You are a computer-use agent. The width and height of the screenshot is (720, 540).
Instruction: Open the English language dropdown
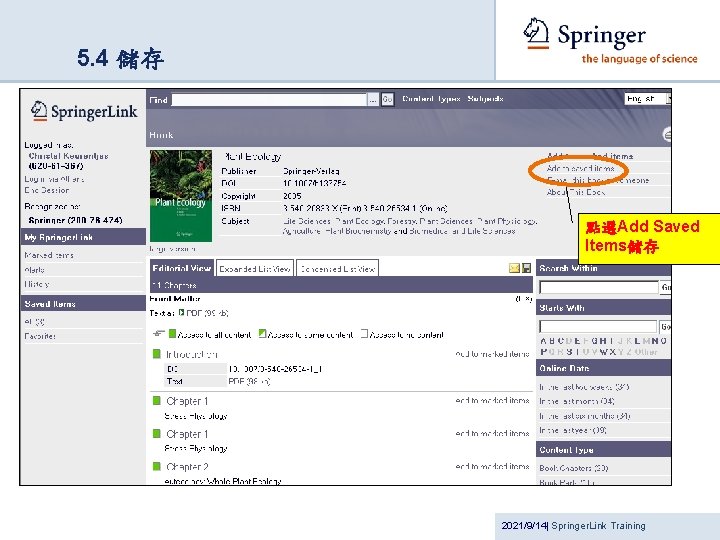648,99
